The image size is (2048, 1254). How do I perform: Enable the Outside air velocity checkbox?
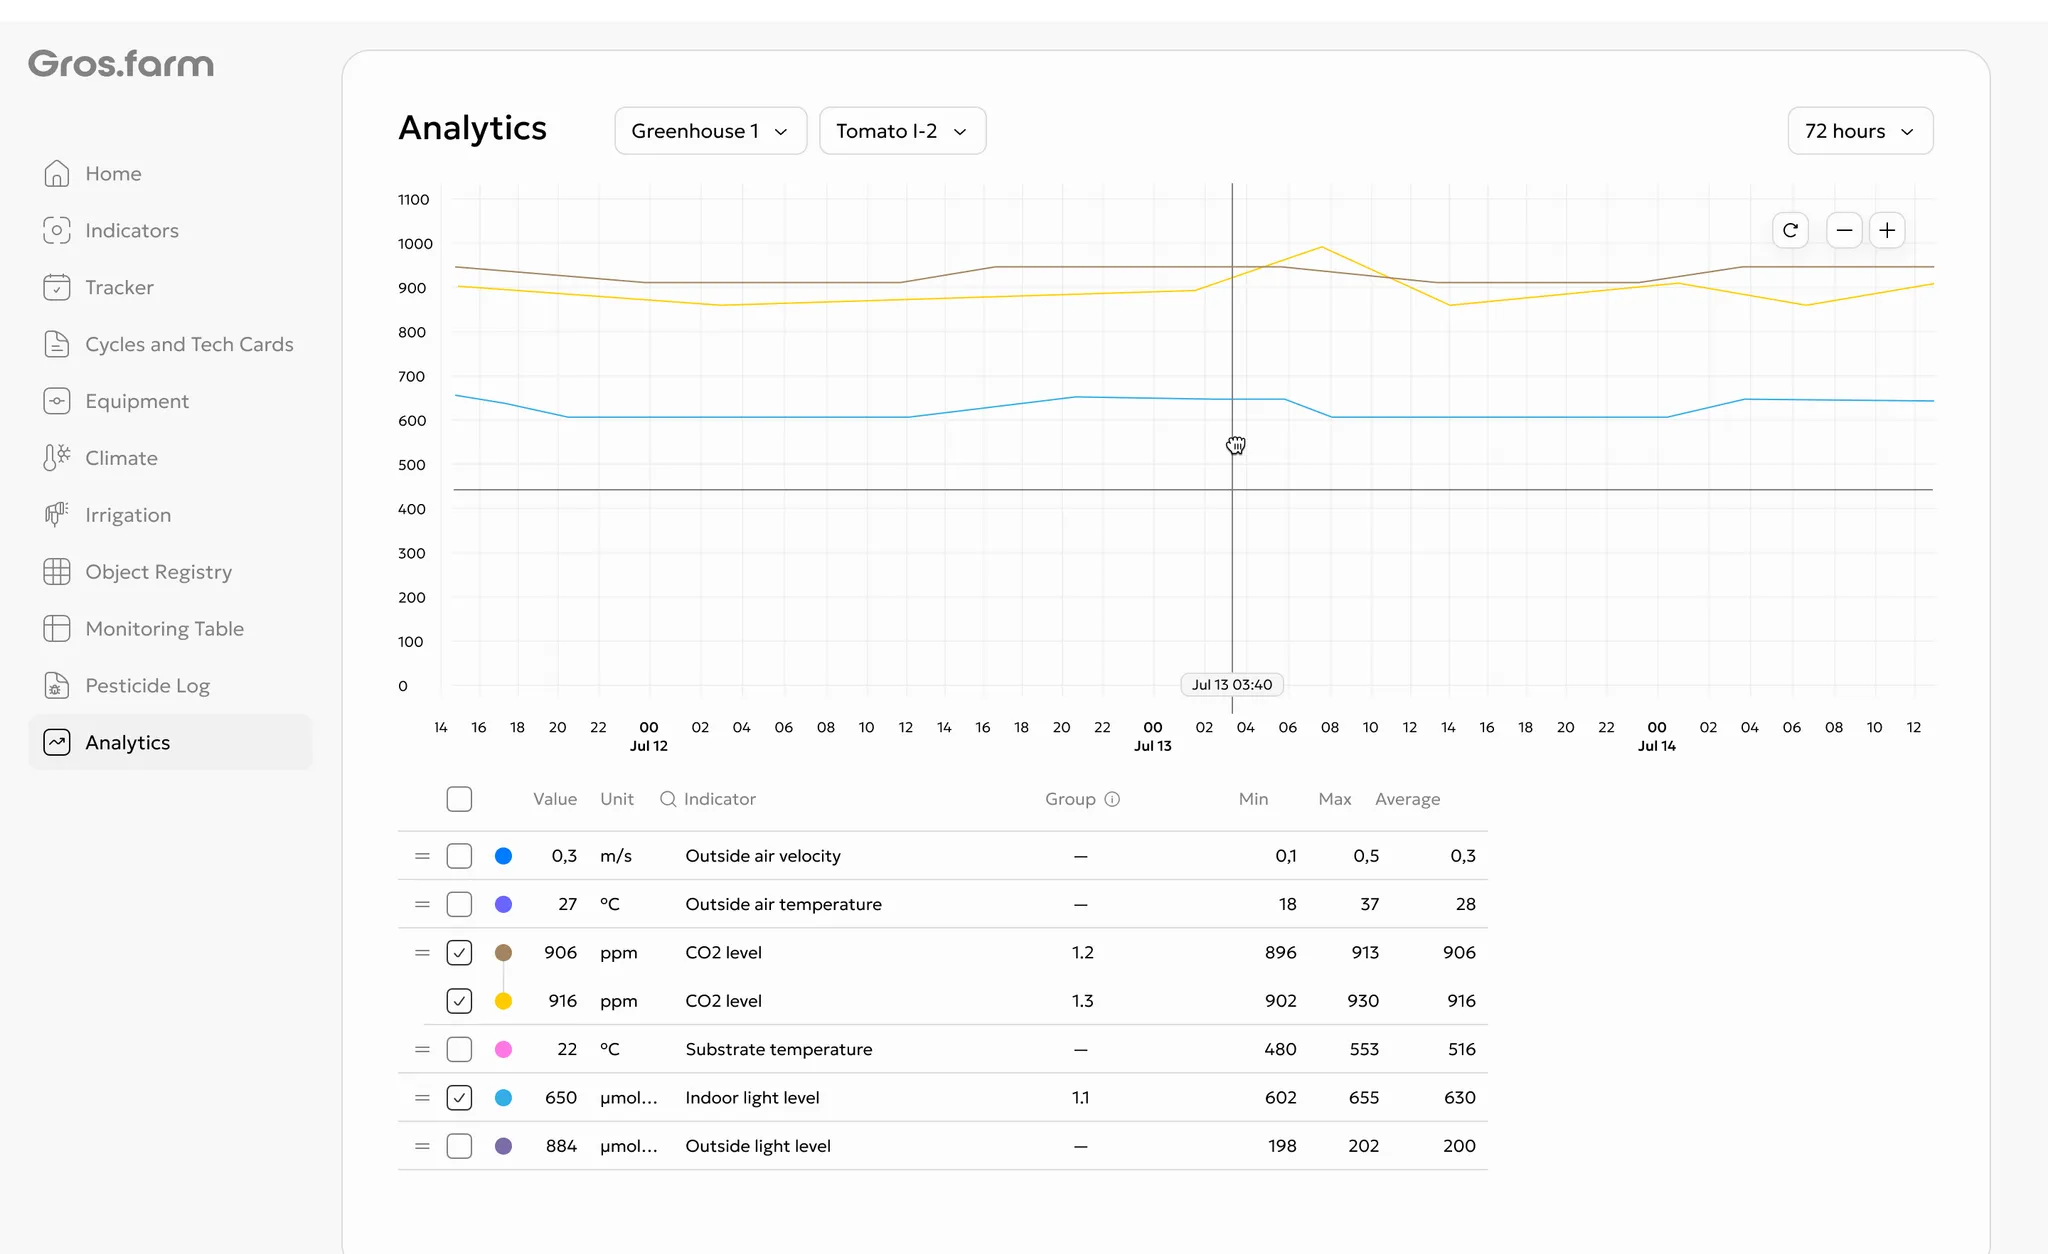point(459,856)
